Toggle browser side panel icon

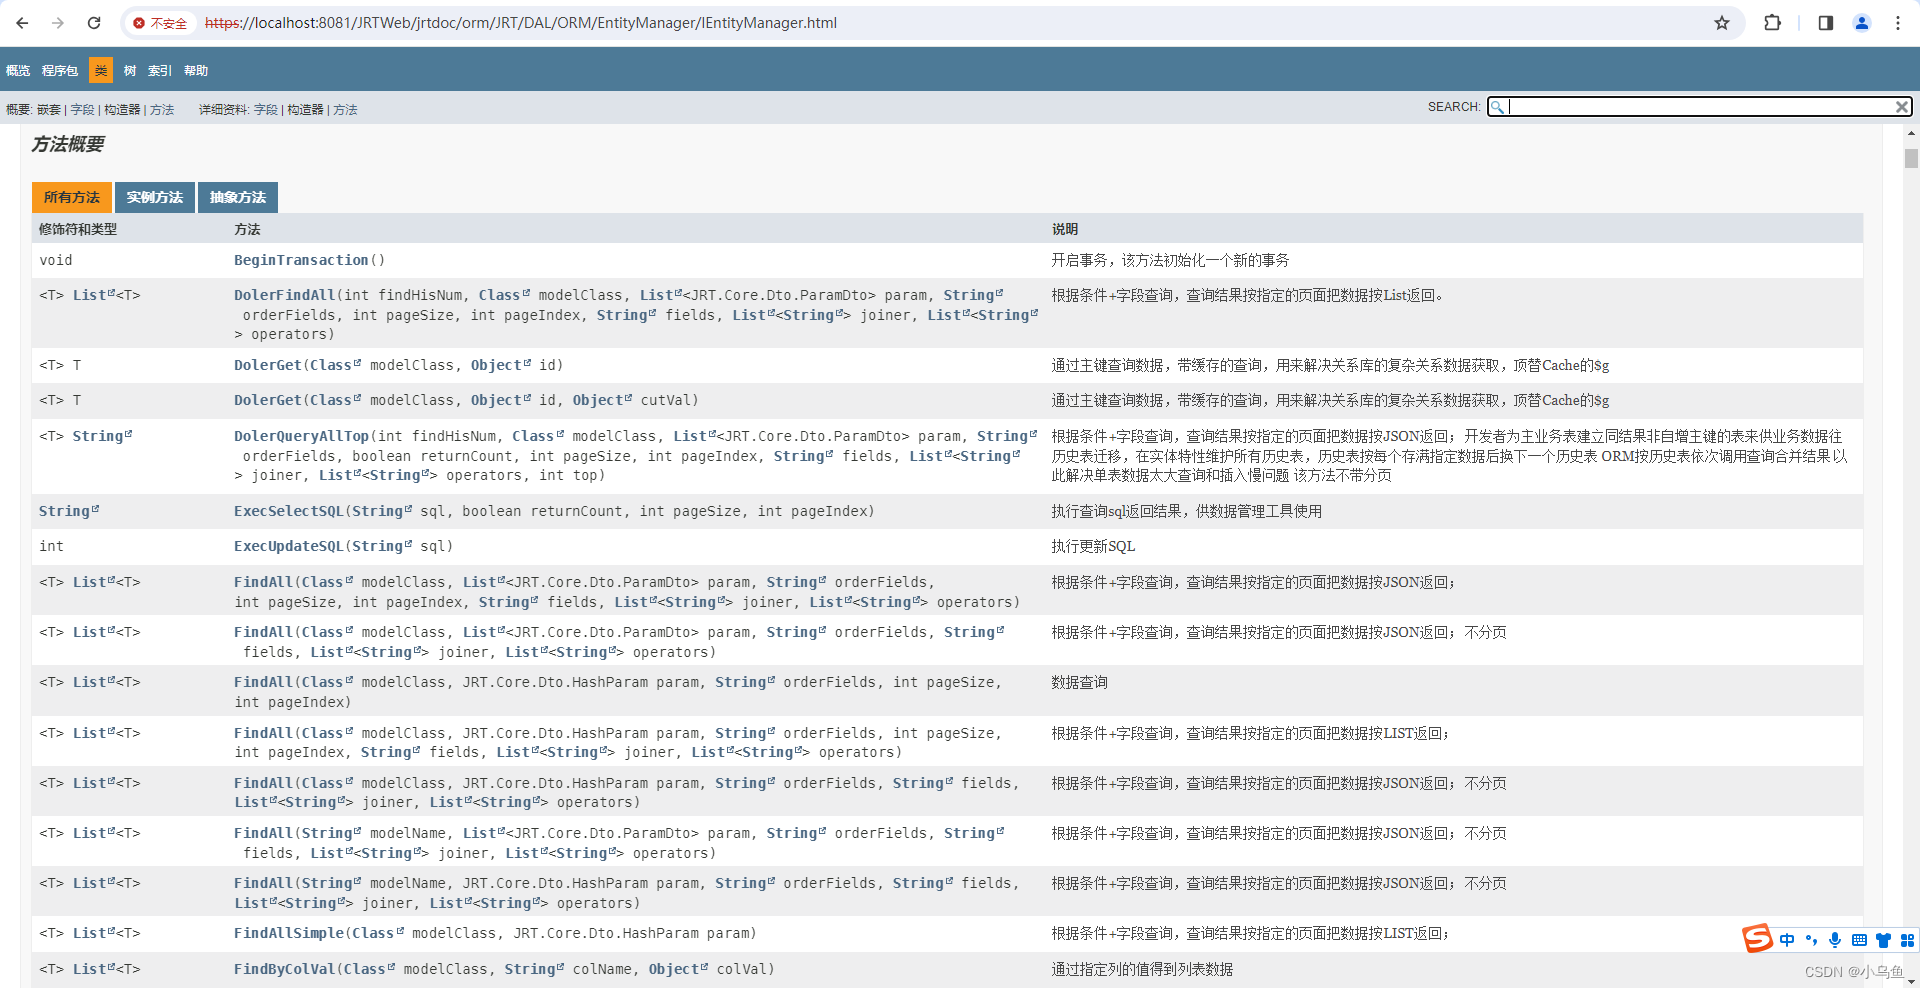pos(1826,23)
